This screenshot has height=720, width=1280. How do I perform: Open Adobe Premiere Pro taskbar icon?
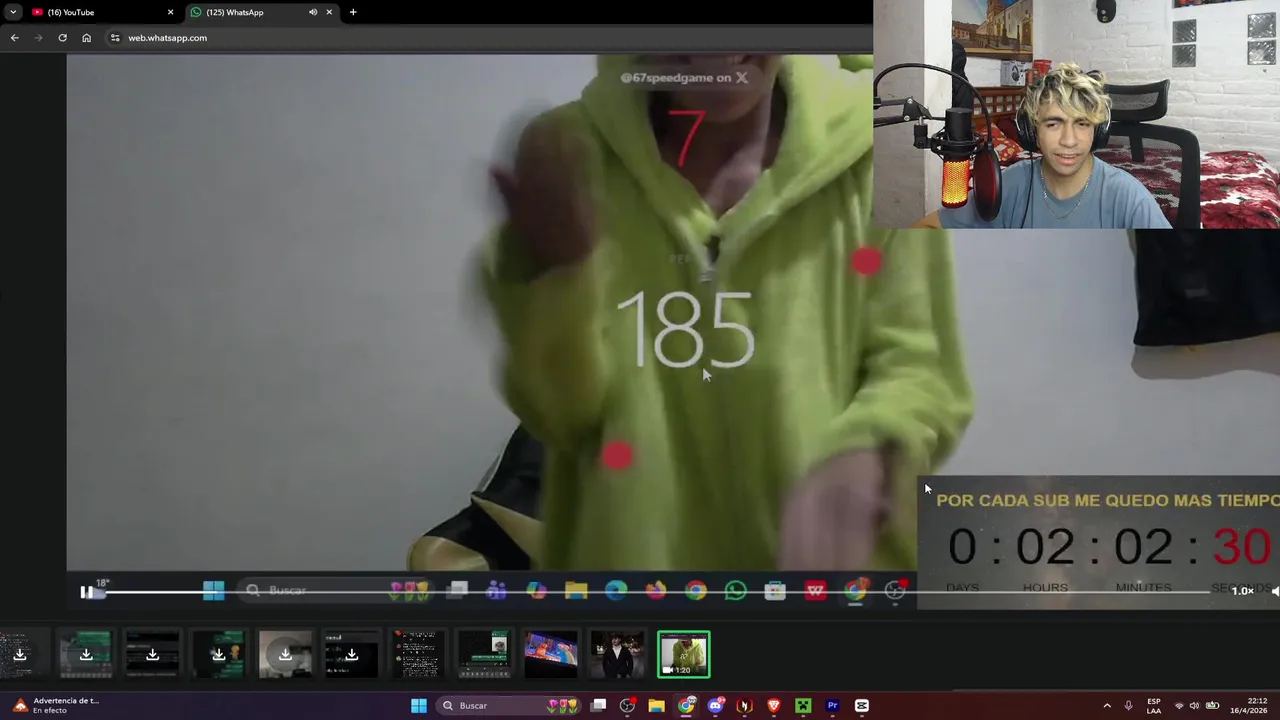pos(832,706)
